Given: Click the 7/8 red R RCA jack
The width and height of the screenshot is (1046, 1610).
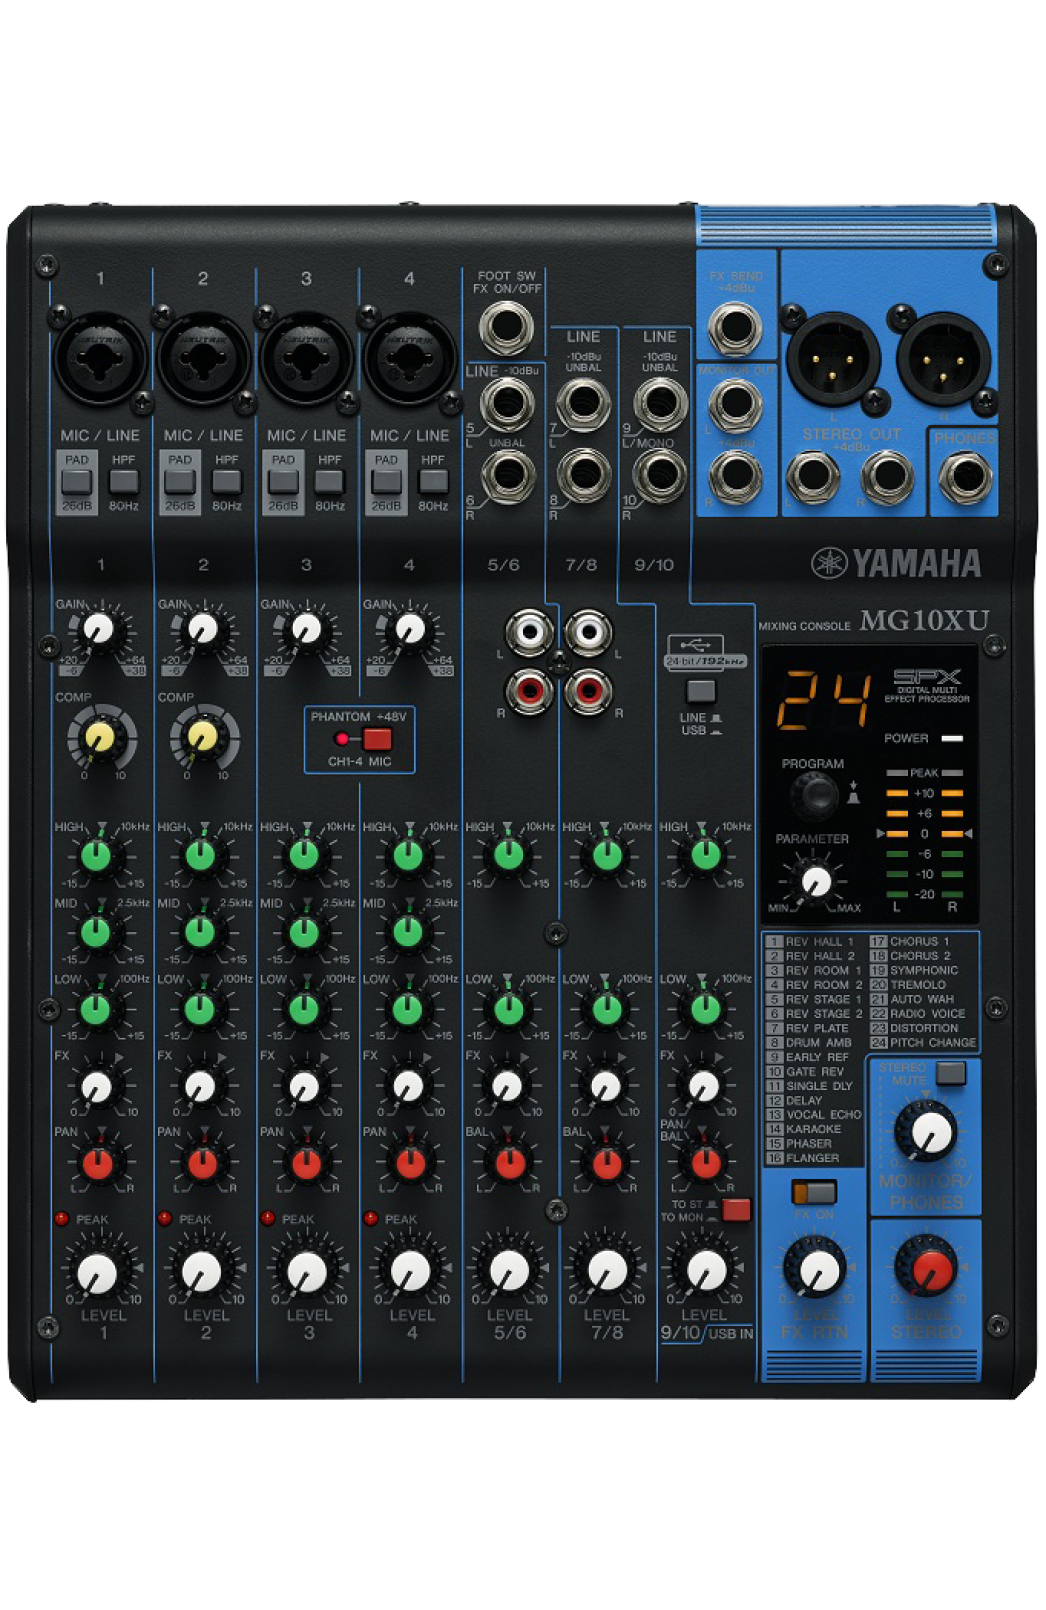Looking at the screenshot, I should click(x=588, y=691).
